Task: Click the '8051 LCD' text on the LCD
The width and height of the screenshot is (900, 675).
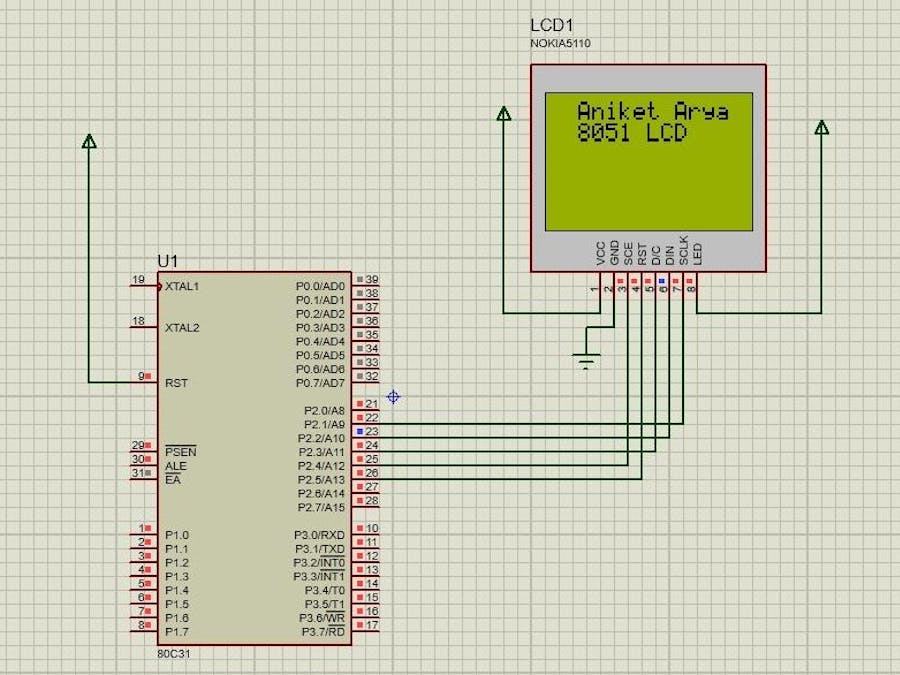Action: pyautogui.click(x=631, y=133)
